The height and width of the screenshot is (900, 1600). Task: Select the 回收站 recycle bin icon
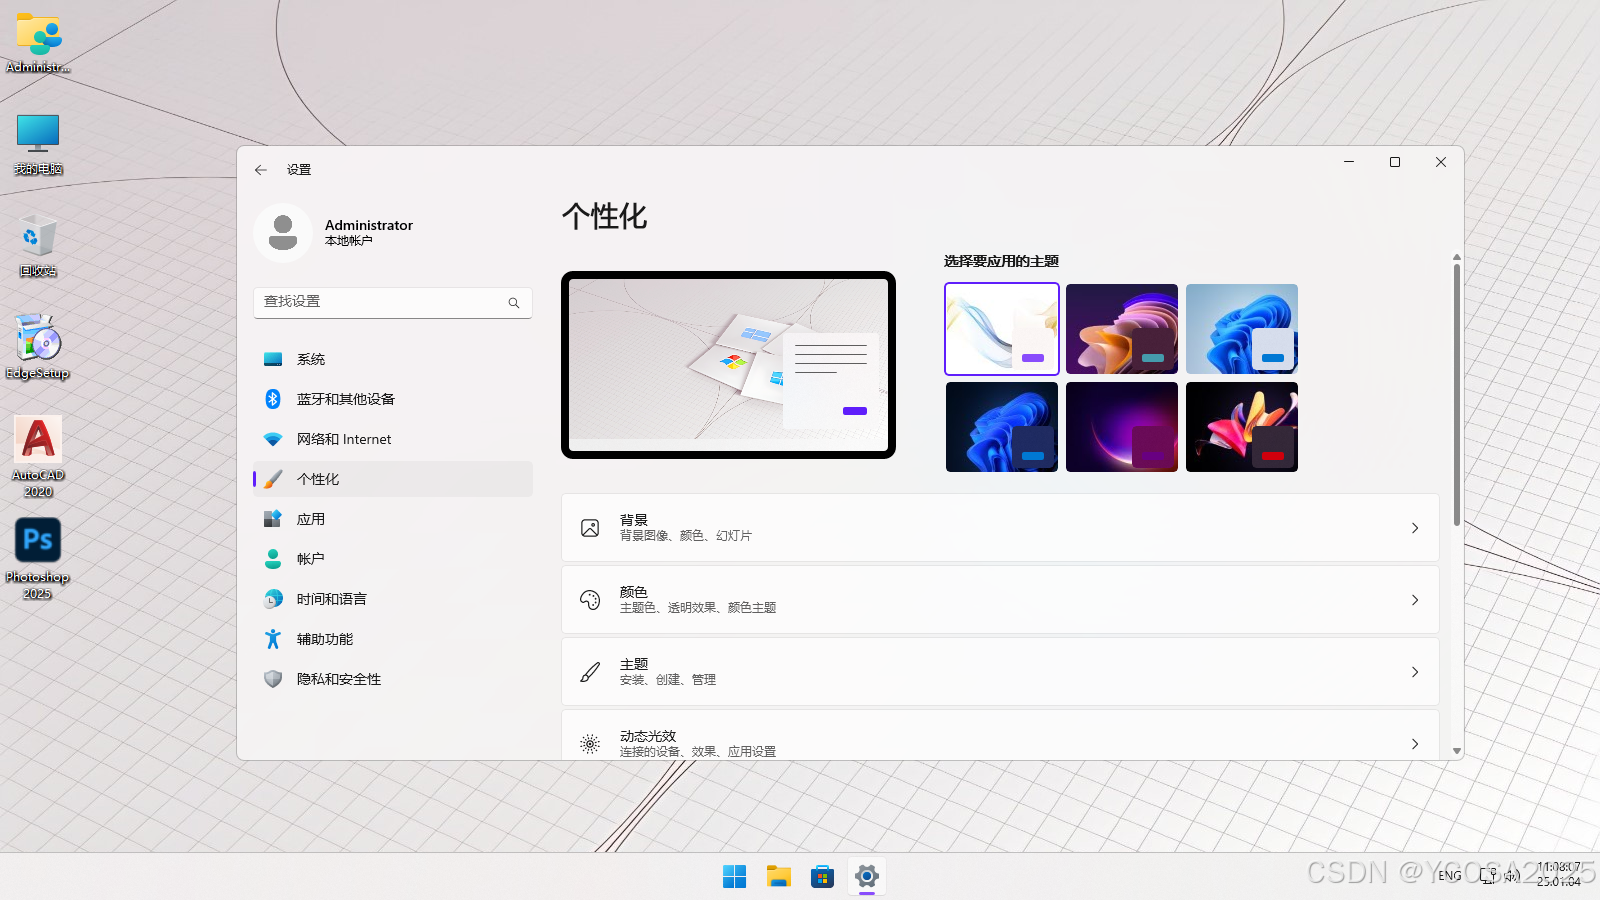(x=38, y=246)
